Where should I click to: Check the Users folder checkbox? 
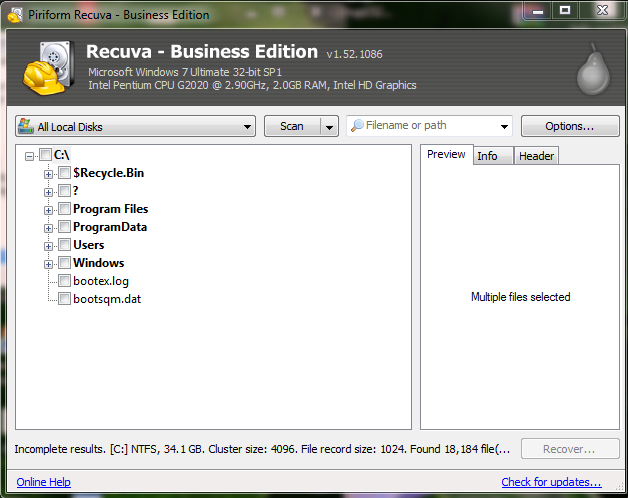[x=64, y=244]
